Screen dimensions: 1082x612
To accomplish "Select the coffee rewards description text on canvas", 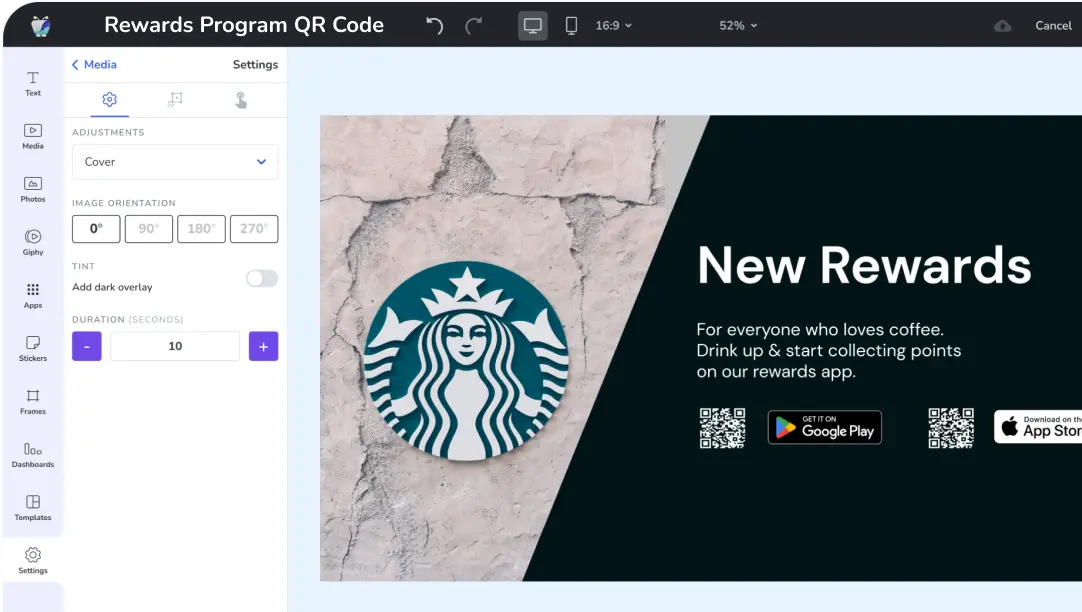I will 829,351.
